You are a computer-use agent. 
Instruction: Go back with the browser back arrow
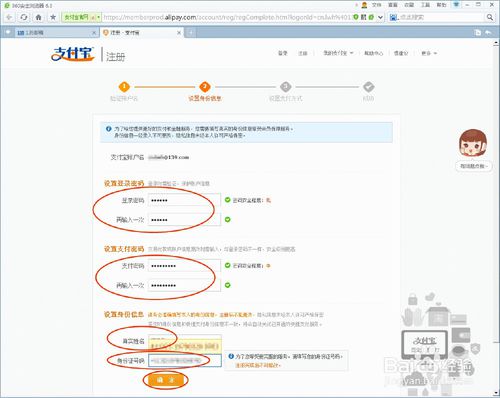click(x=9, y=17)
